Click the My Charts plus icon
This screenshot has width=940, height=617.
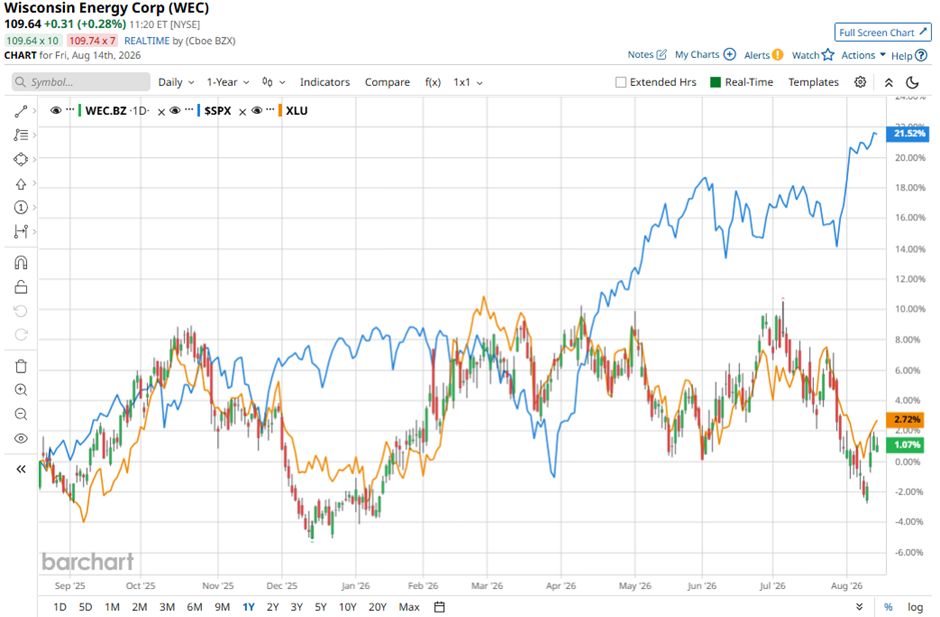(730, 55)
